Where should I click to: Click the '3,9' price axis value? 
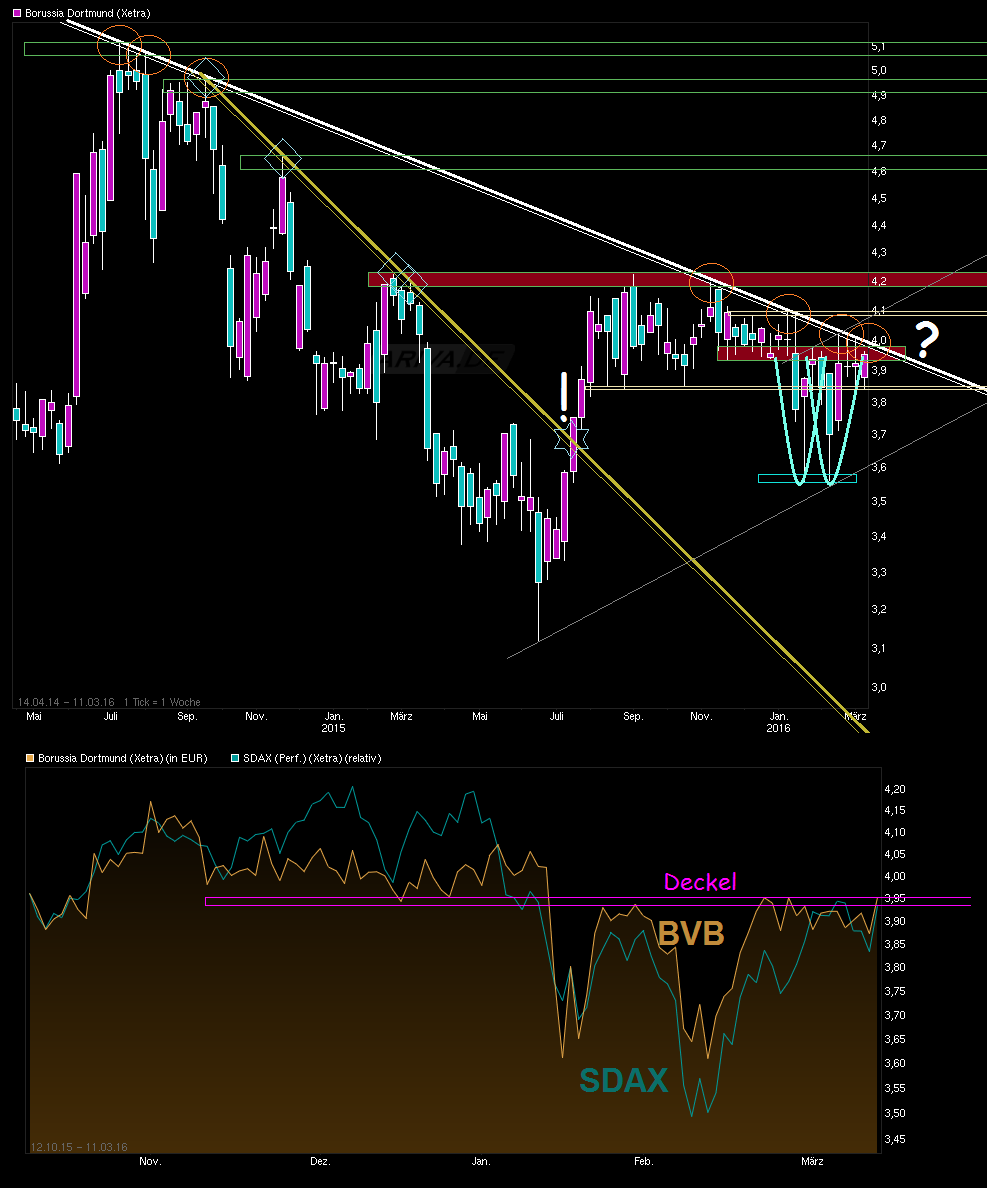pos(879,370)
